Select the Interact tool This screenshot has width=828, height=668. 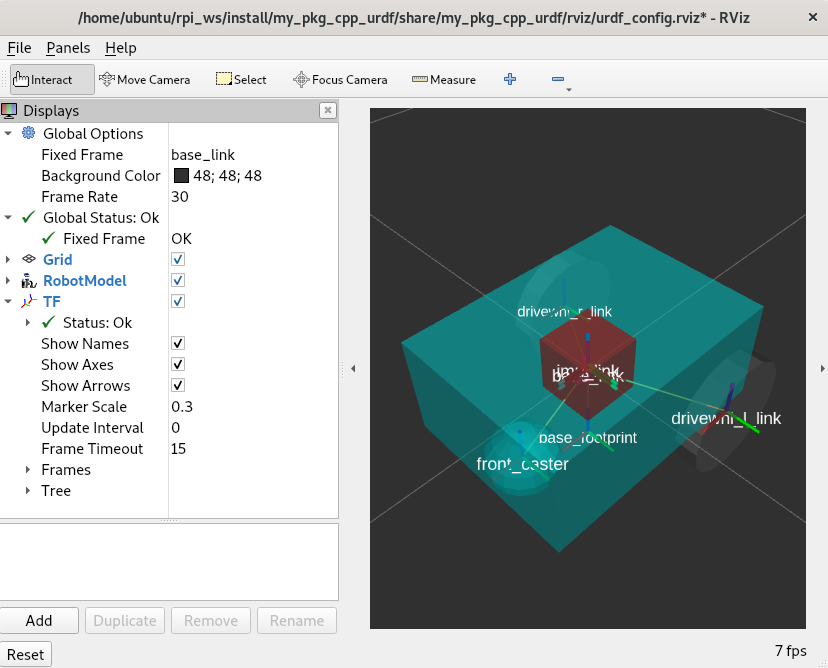(52, 80)
